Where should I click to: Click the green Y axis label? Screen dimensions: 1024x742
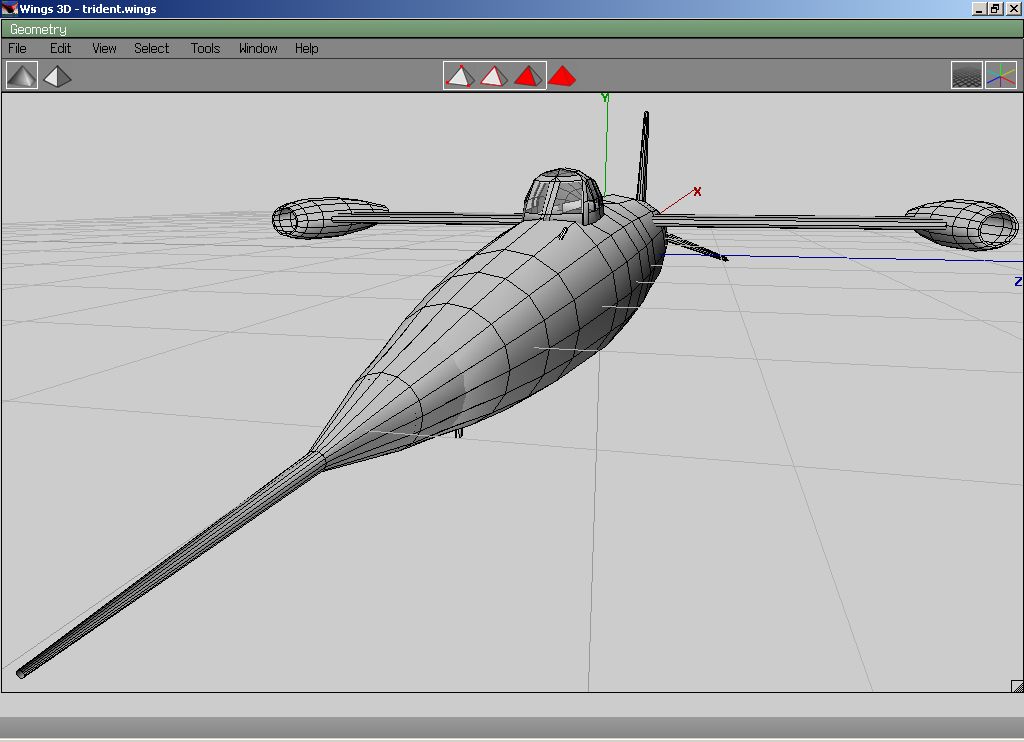pyautogui.click(x=605, y=97)
